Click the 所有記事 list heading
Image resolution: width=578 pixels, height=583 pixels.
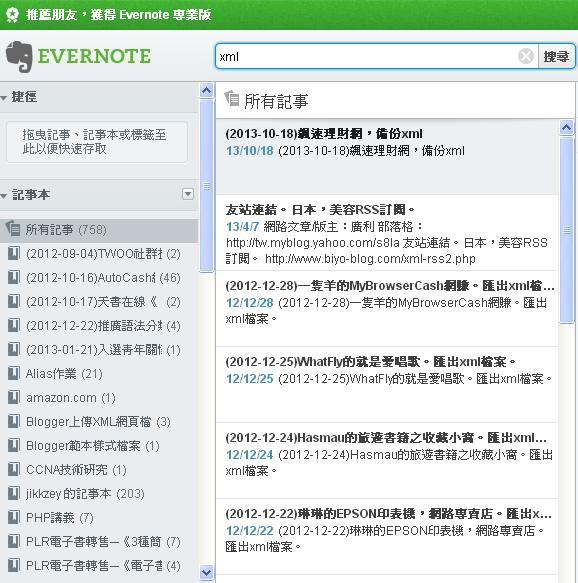[276, 101]
